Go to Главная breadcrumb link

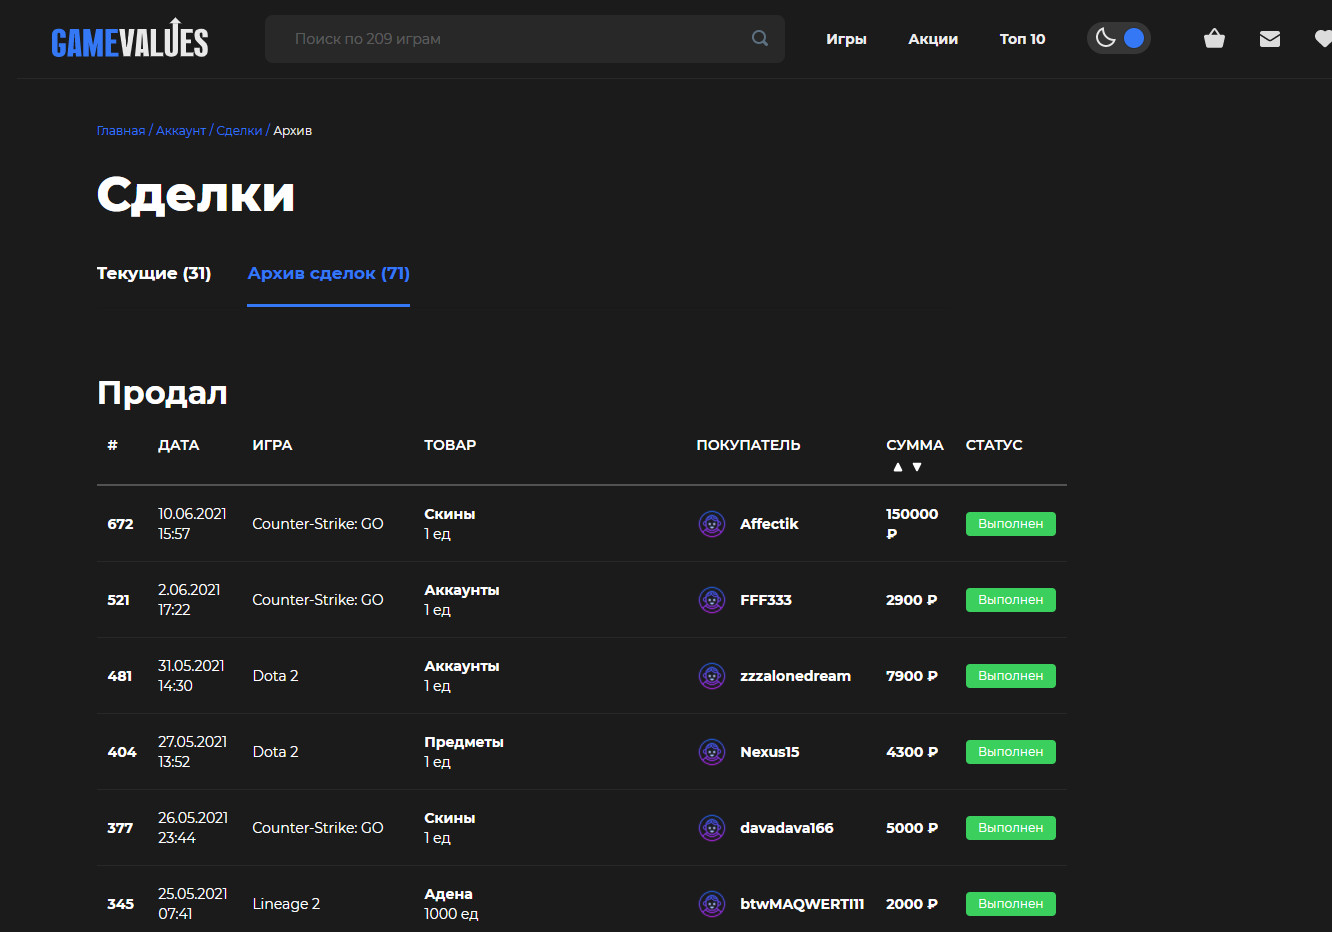[121, 131]
